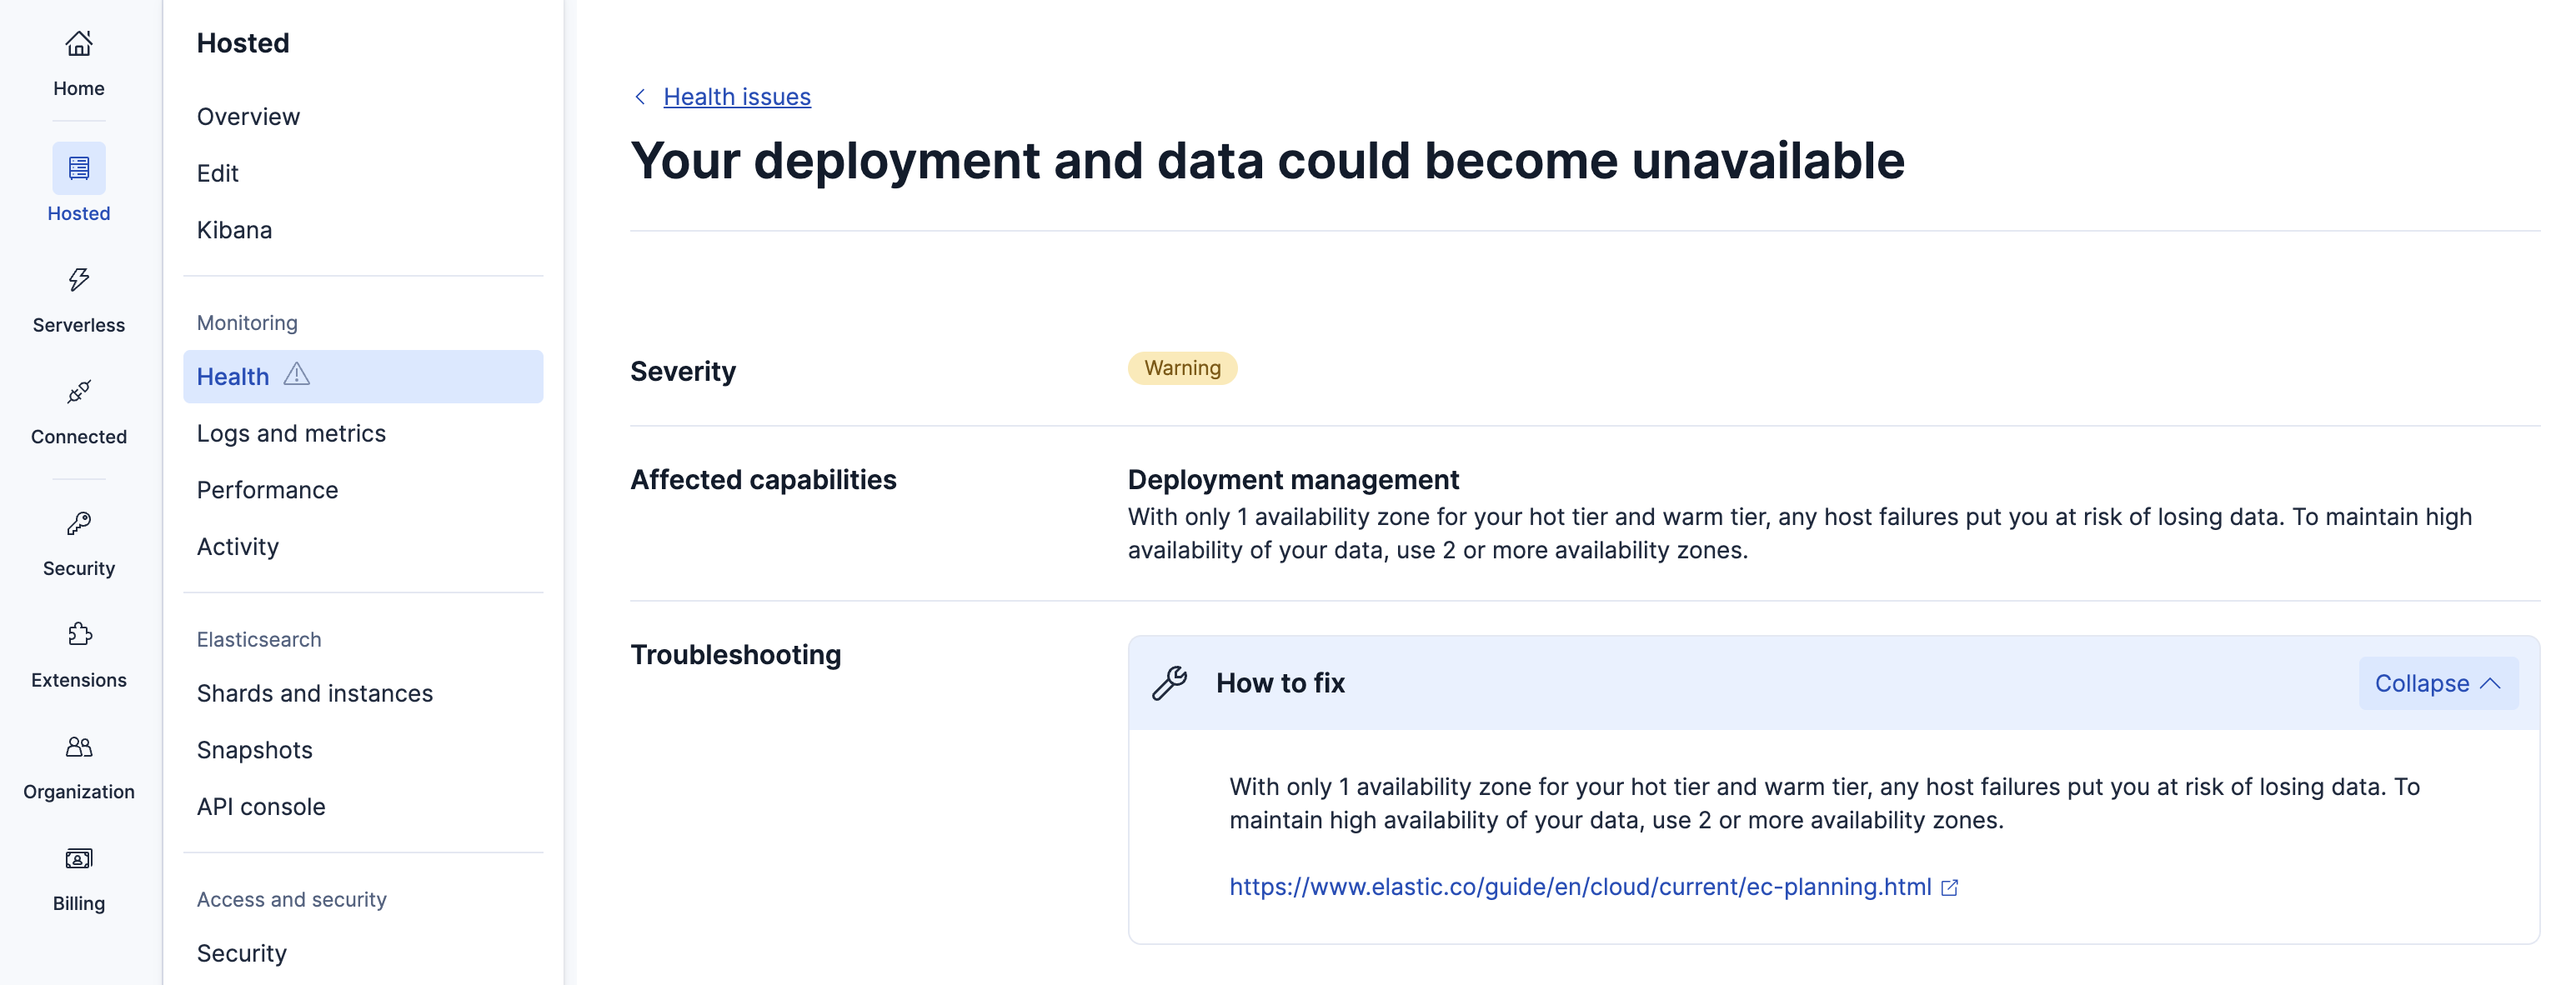Switch to the Performance page
The image size is (2576, 985).
tap(266, 489)
